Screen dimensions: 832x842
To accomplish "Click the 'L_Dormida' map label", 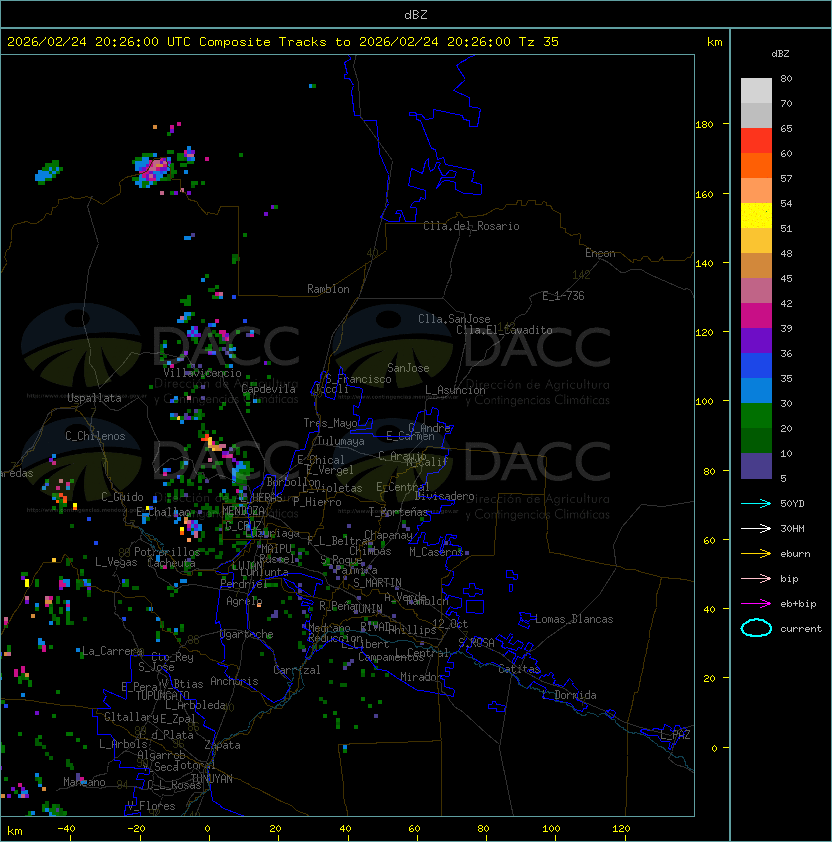I will [x=569, y=695].
